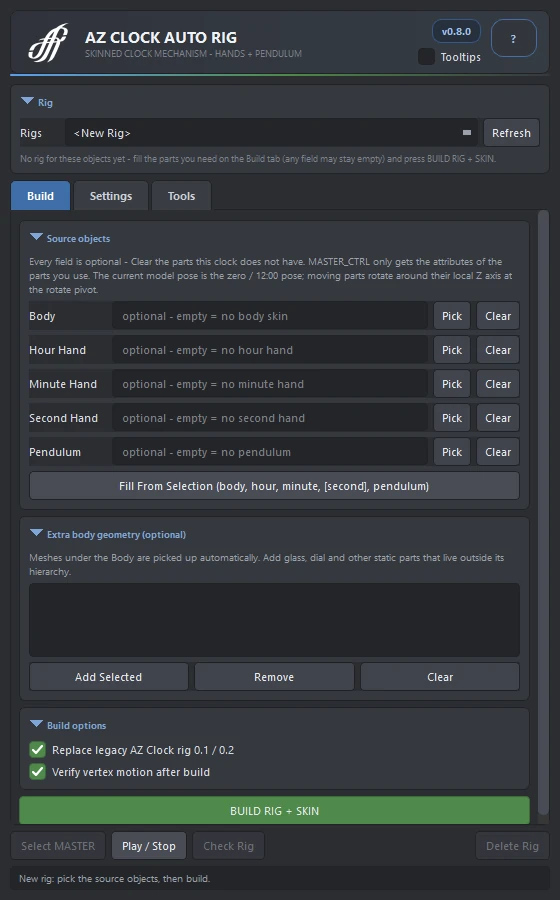560x900 pixels.
Task: Click the Minute Hand input field
Action: (x=270, y=383)
